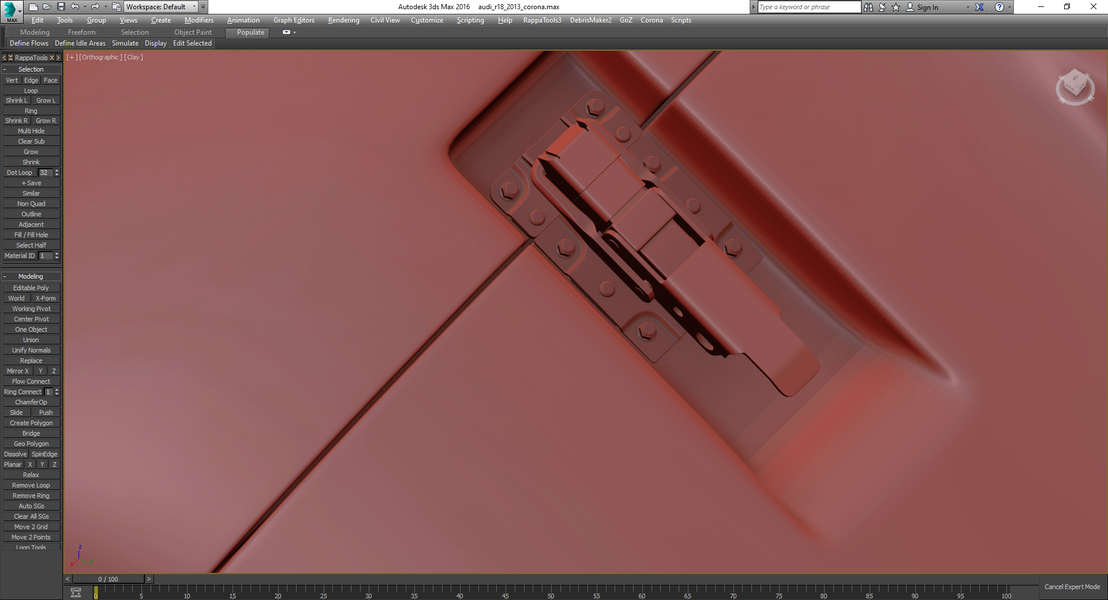The height and width of the screenshot is (600, 1108).
Task: Switch to the Freeform ribbon tab
Action: pyautogui.click(x=82, y=32)
